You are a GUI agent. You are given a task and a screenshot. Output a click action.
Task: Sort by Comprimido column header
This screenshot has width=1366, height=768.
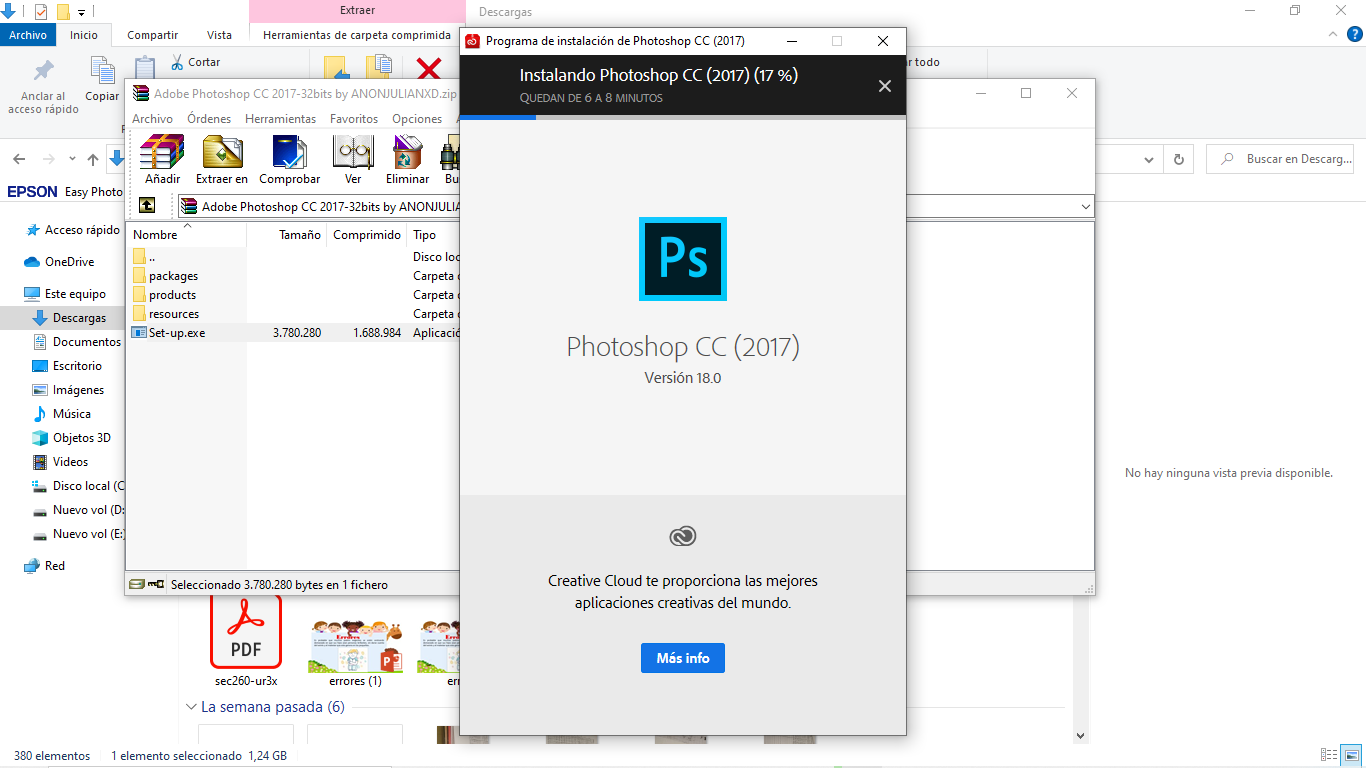(367, 235)
